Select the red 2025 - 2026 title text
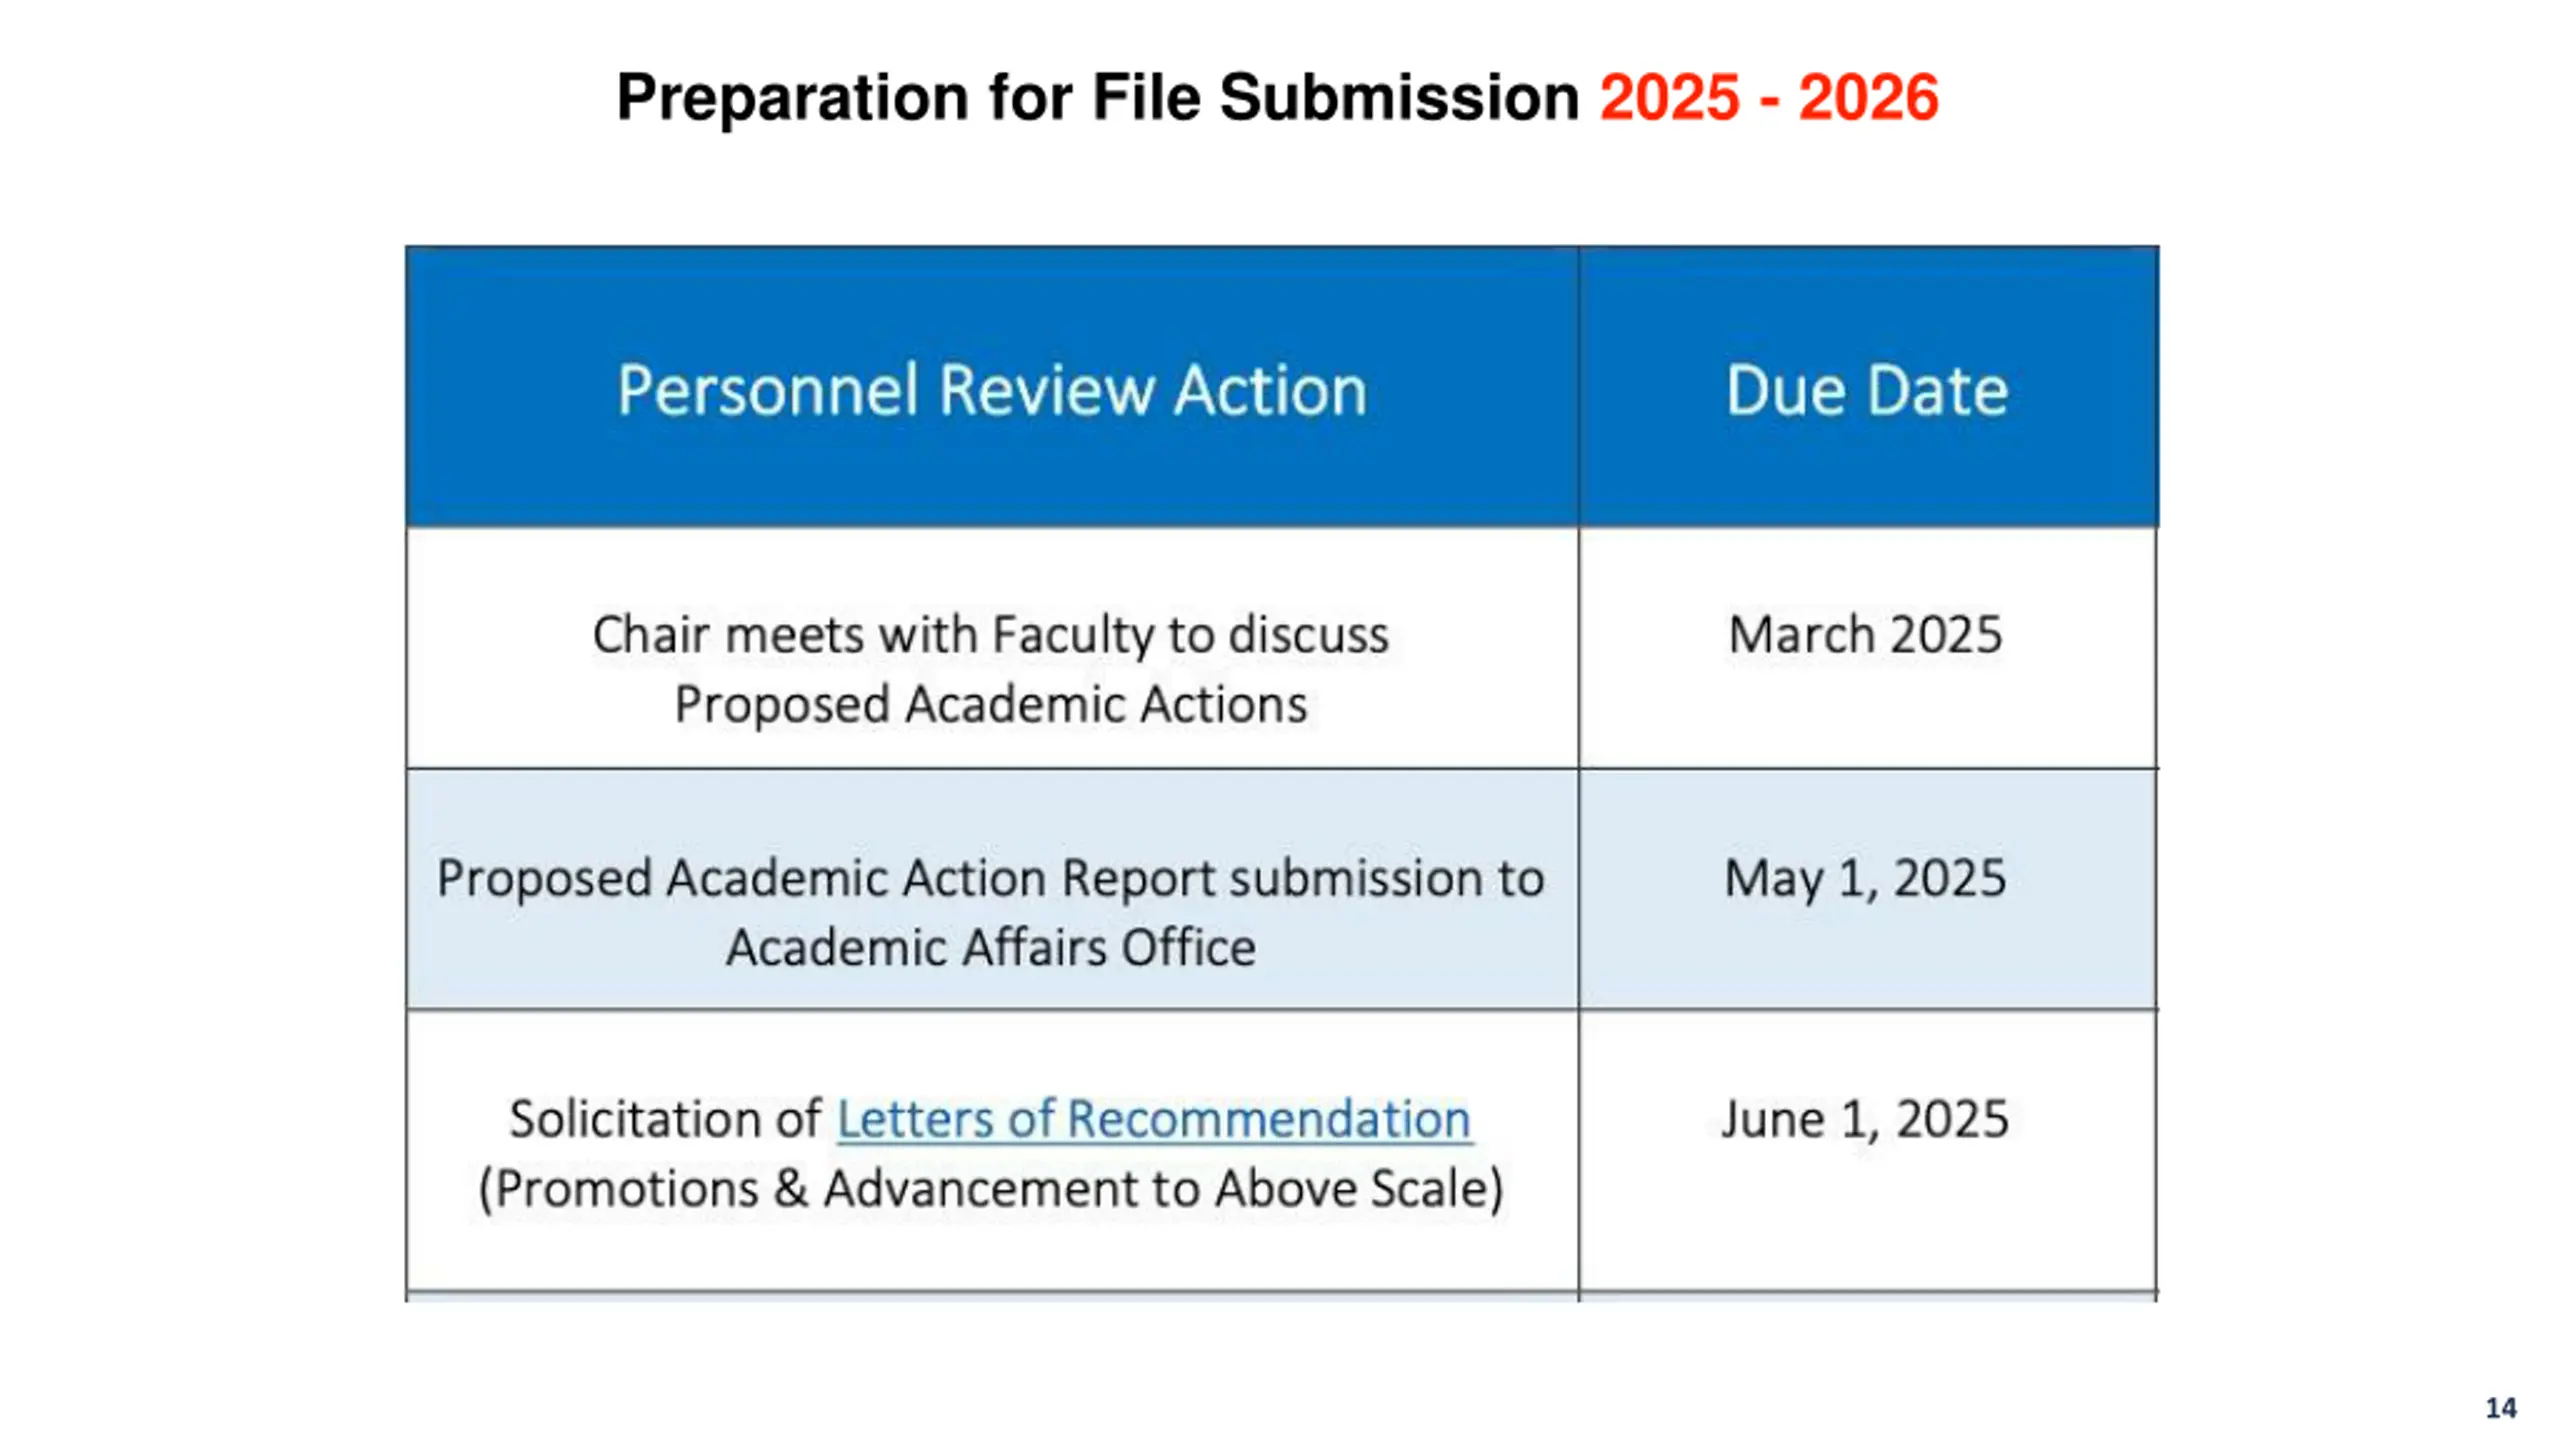Viewport: 2560px width, 1440px height. pyautogui.click(x=1768, y=98)
